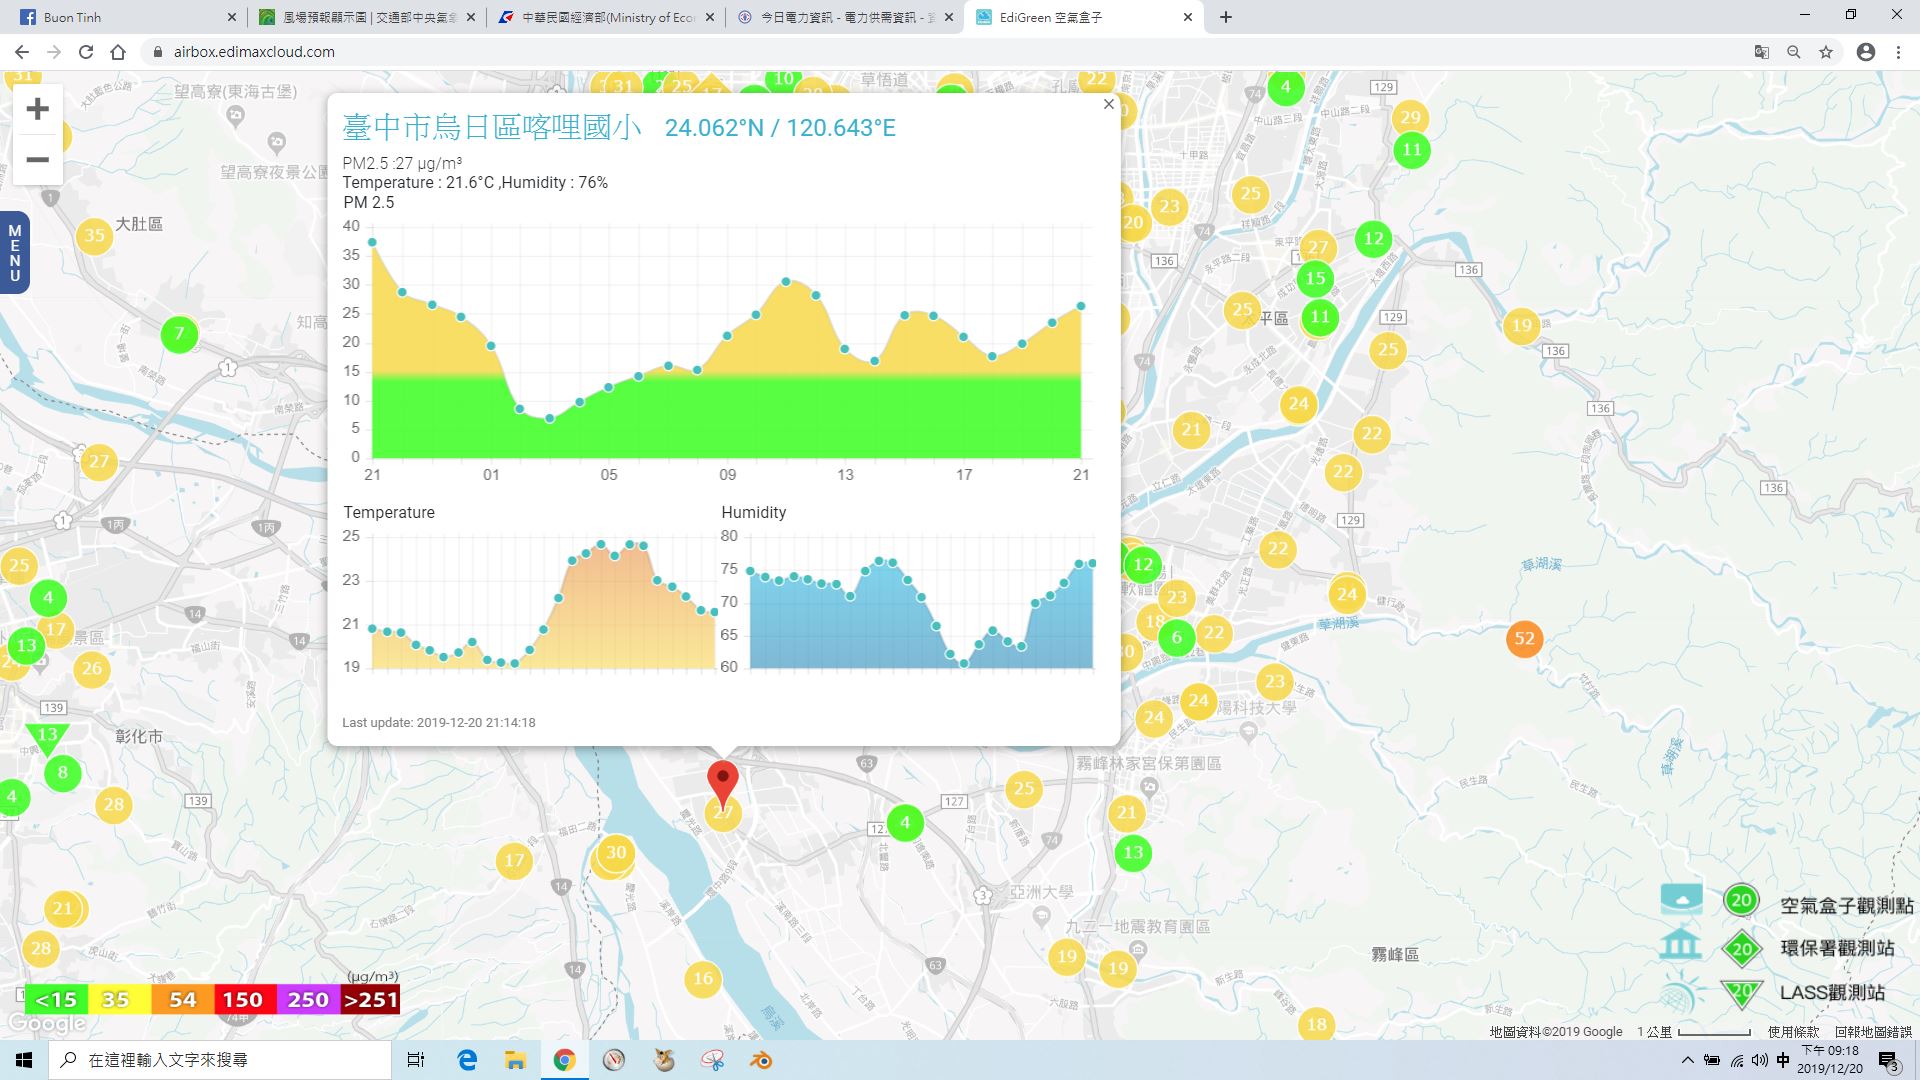Click the Google logo on the map

pyautogui.click(x=46, y=1024)
